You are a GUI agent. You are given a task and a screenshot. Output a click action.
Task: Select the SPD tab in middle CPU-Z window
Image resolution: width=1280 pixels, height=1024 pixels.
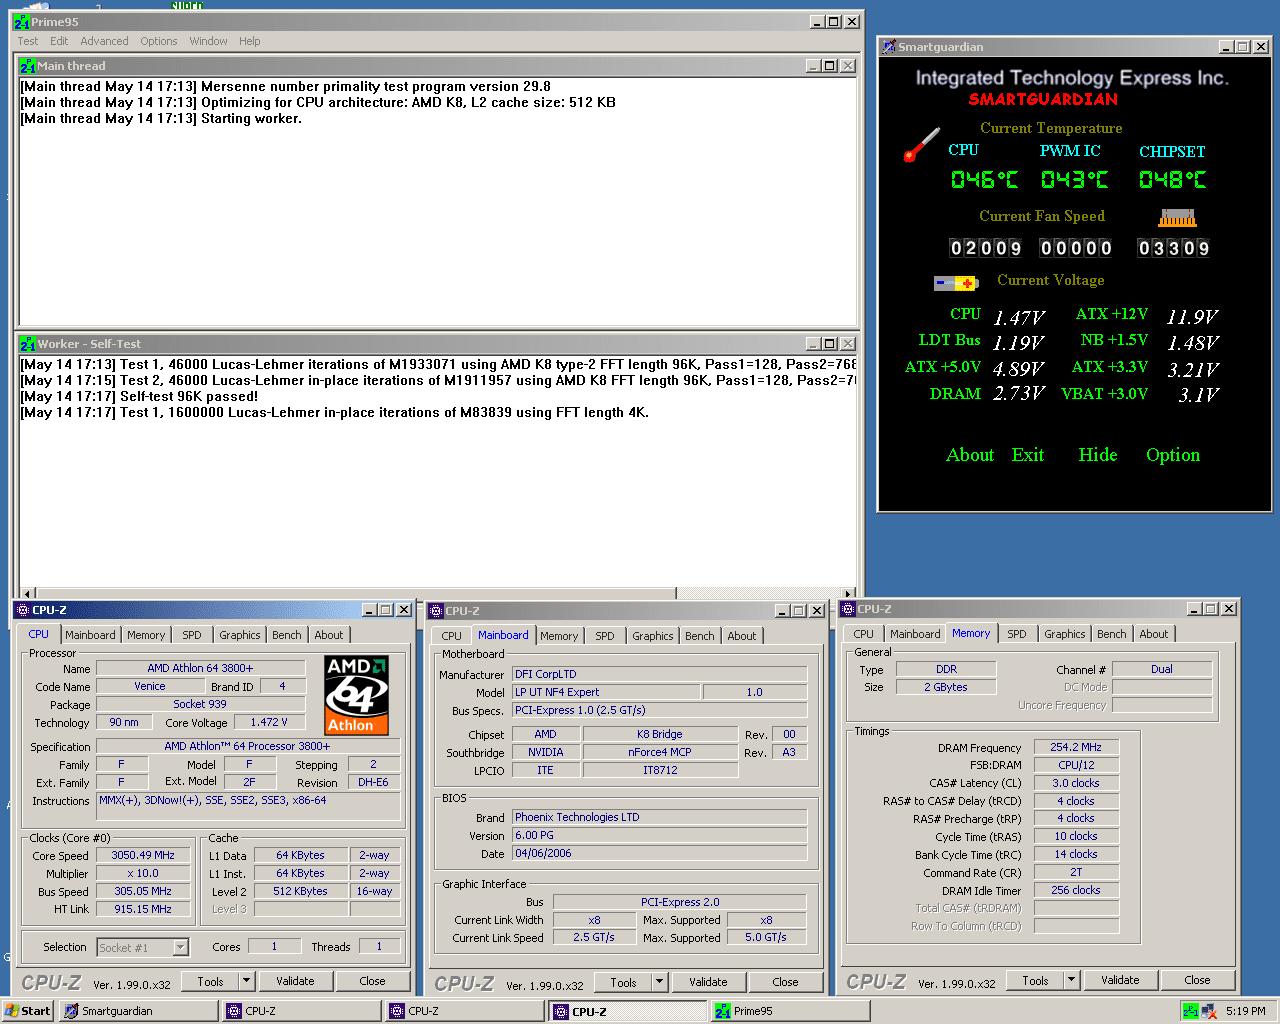[605, 636]
